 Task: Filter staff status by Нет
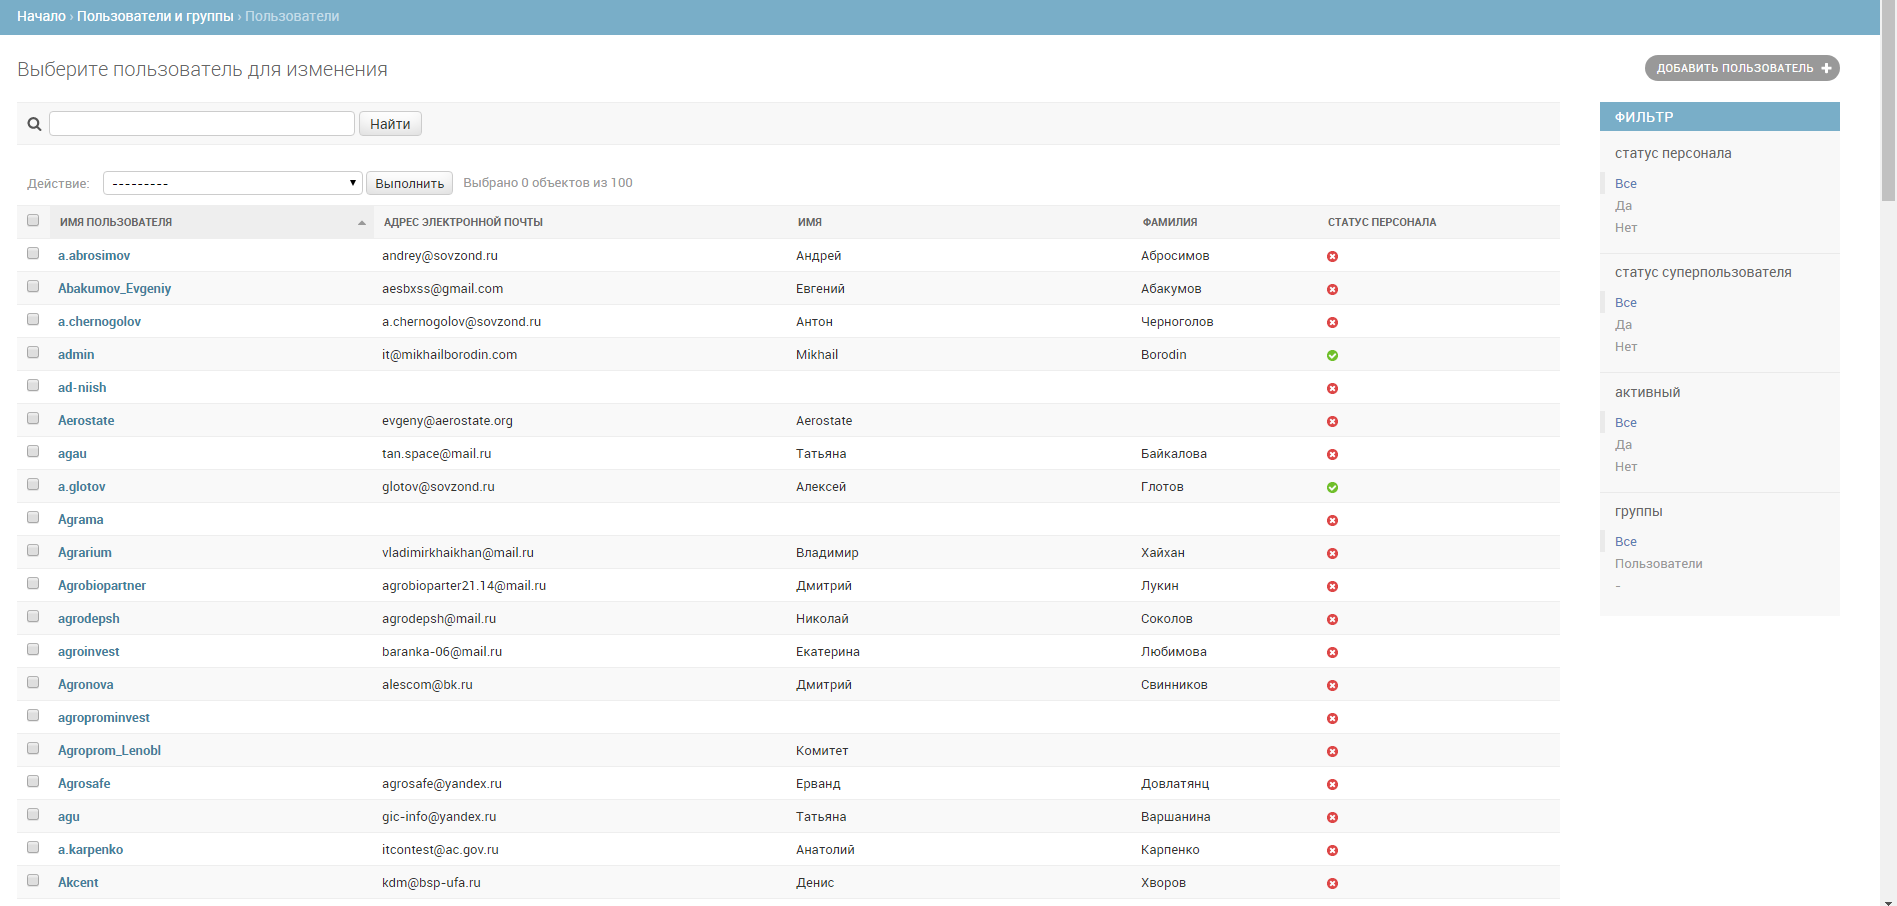coord(1626,228)
